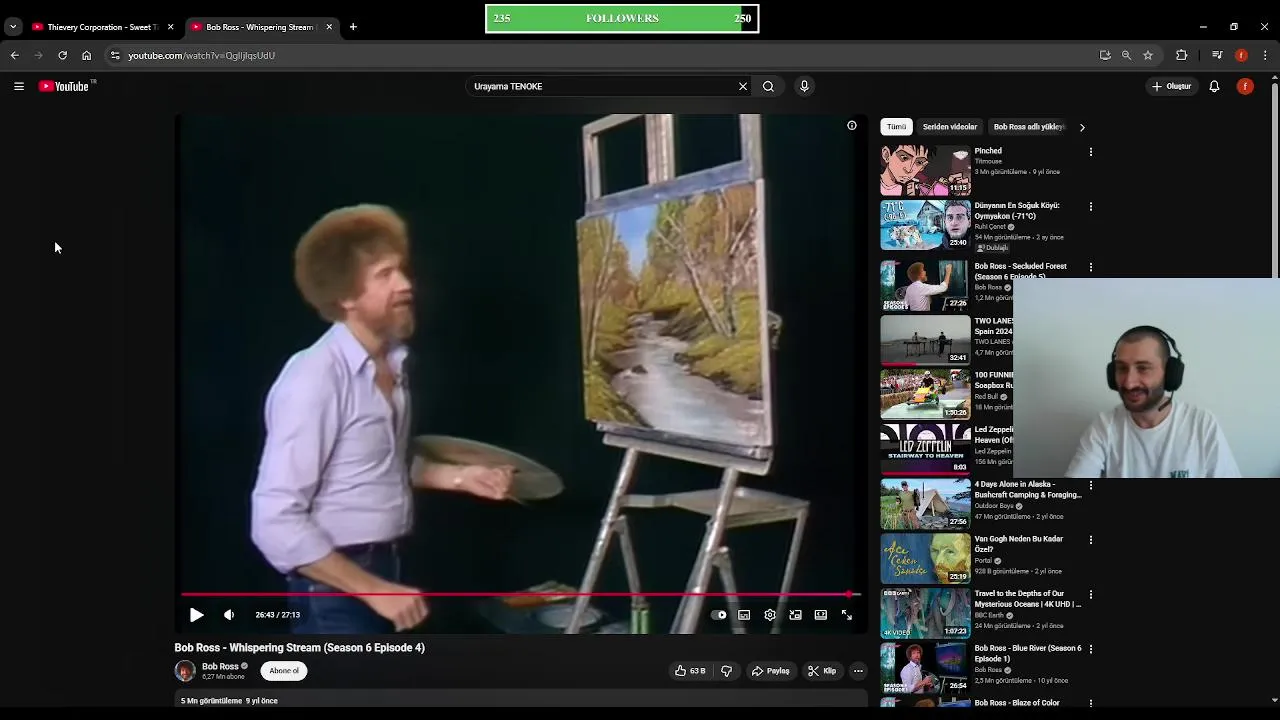
Task: Open YouTube notifications bell
Action: pyautogui.click(x=1214, y=86)
